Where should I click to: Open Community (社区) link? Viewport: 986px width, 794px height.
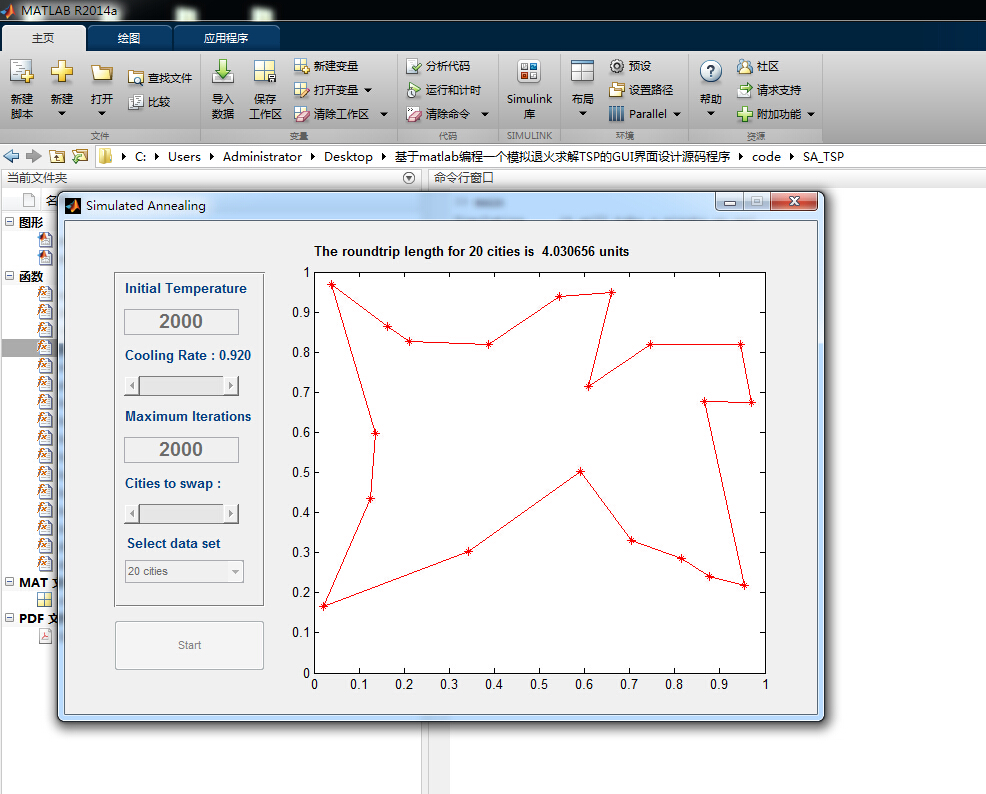coord(758,66)
